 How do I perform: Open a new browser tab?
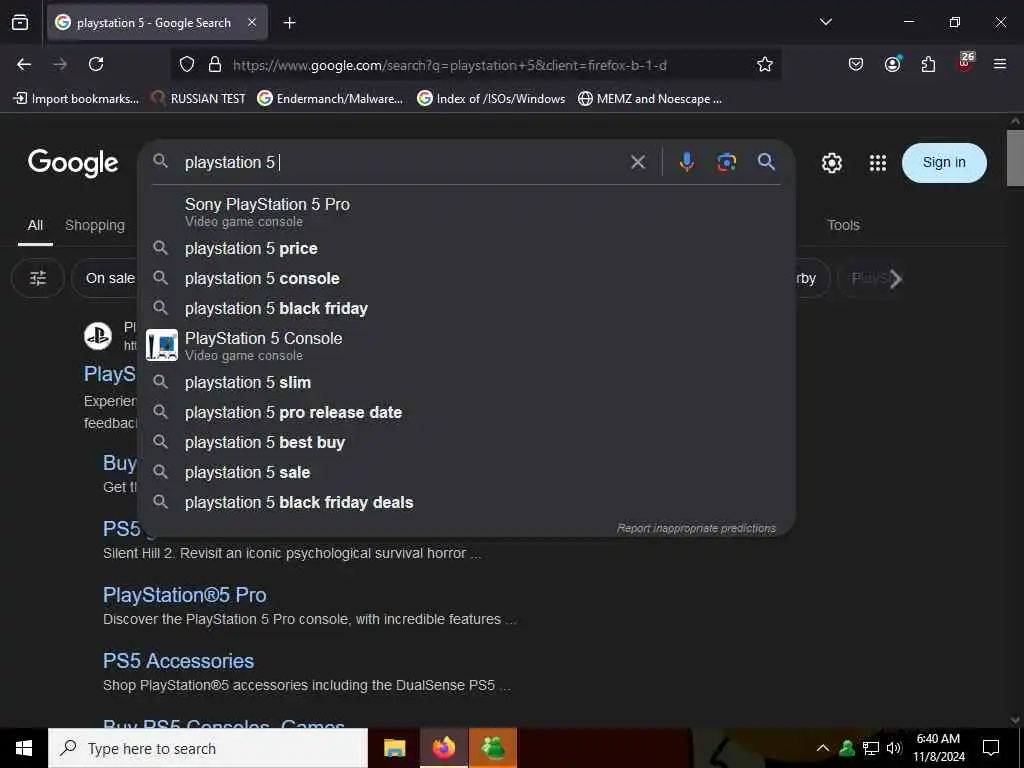(x=289, y=23)
